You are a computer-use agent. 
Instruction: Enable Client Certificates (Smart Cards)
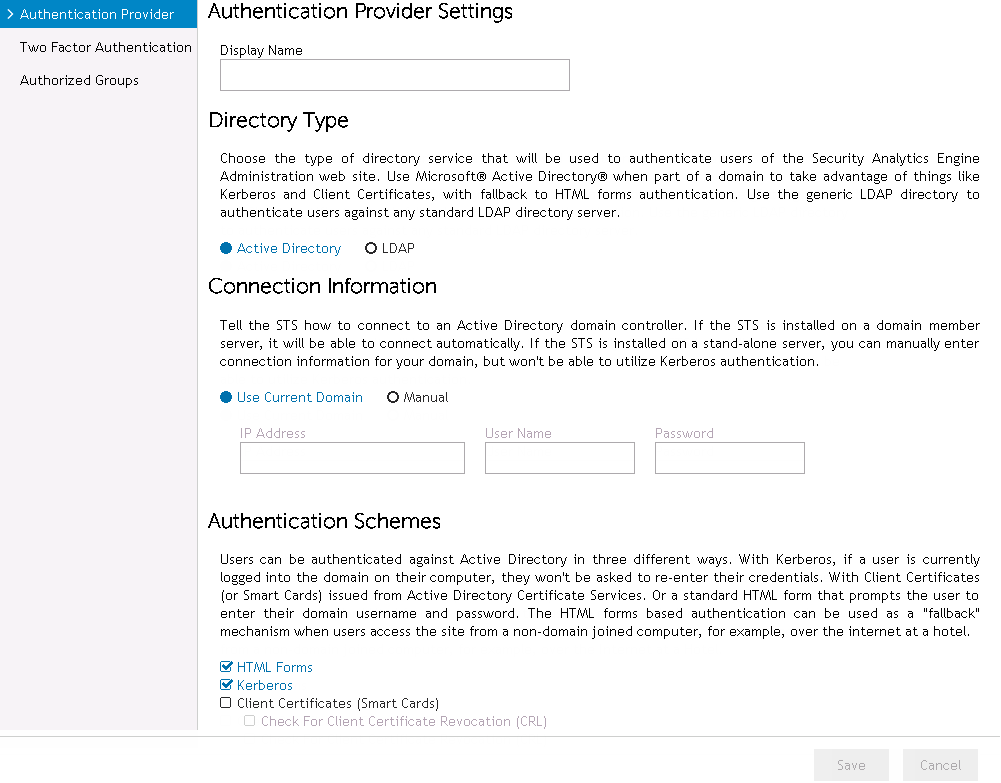[x=226, y=703]
